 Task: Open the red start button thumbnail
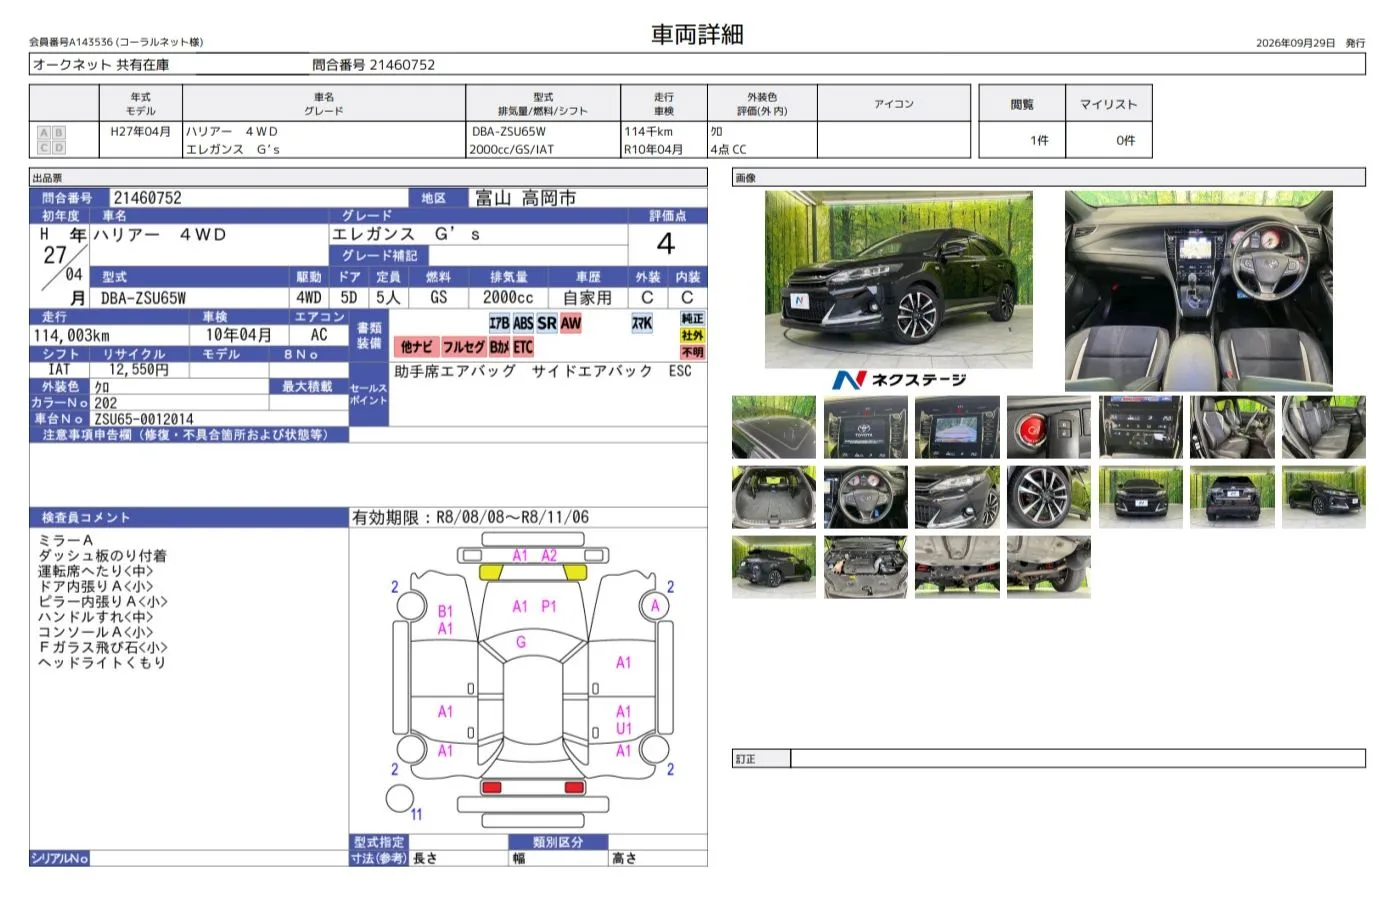click(x=1048, y=427)
